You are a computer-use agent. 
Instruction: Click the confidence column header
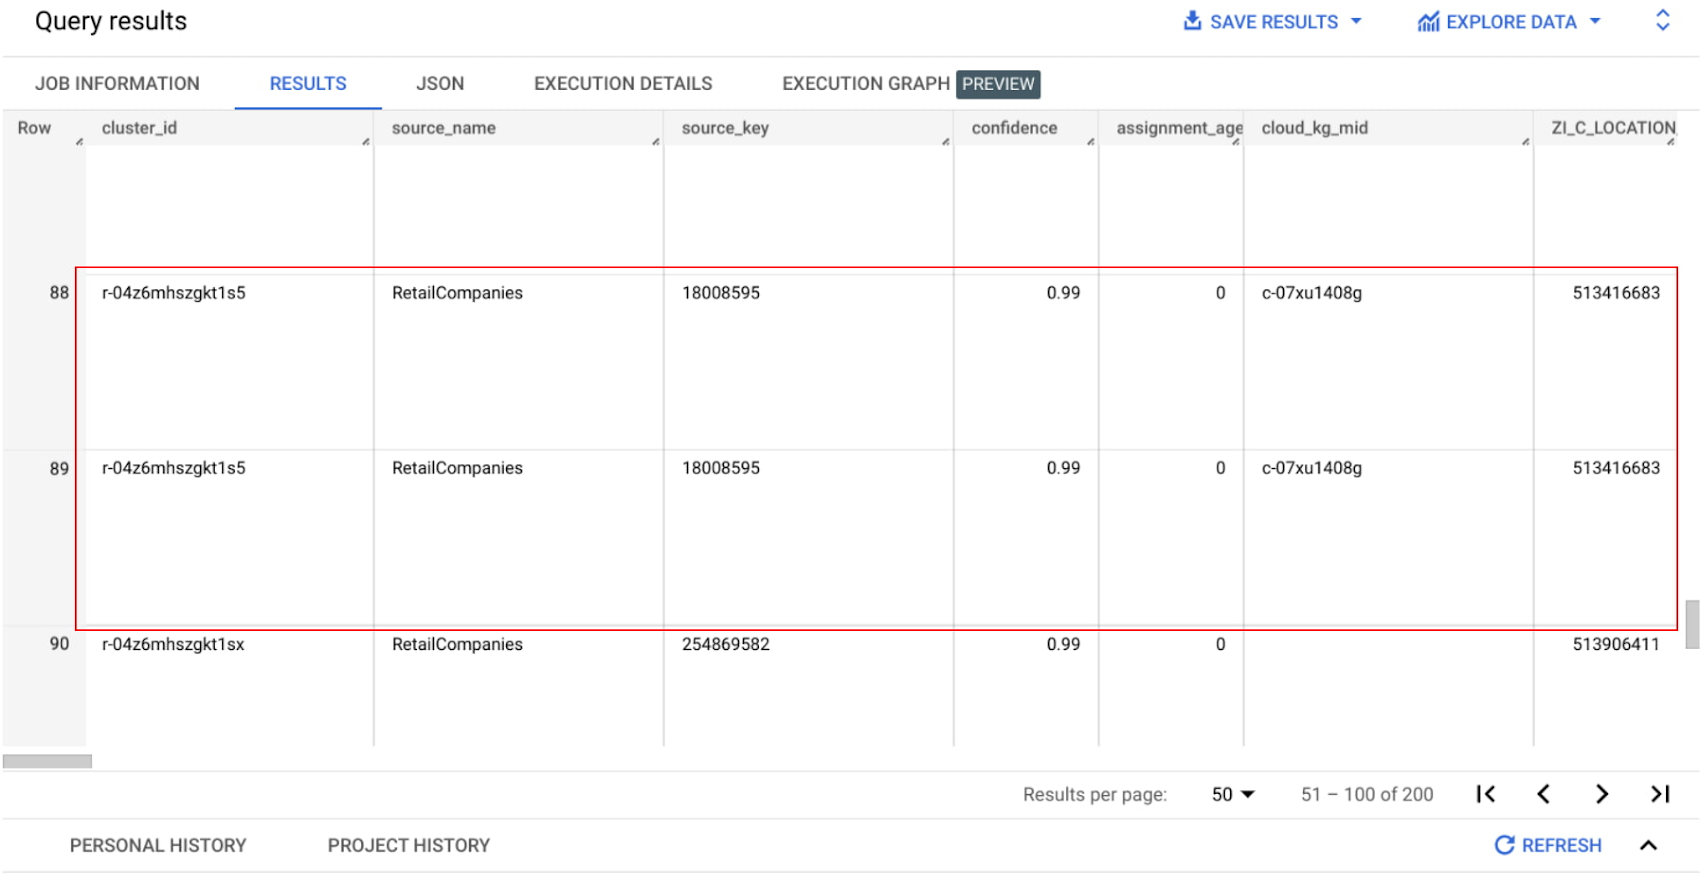pyautogui.click(x=1014, y=128)
